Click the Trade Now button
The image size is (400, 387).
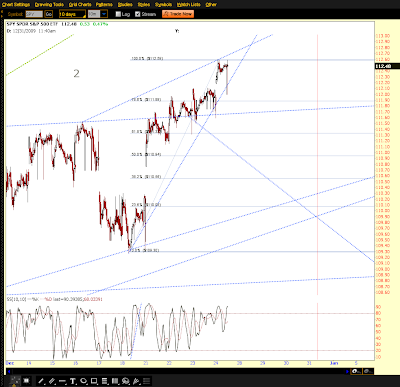click(178, 14)
